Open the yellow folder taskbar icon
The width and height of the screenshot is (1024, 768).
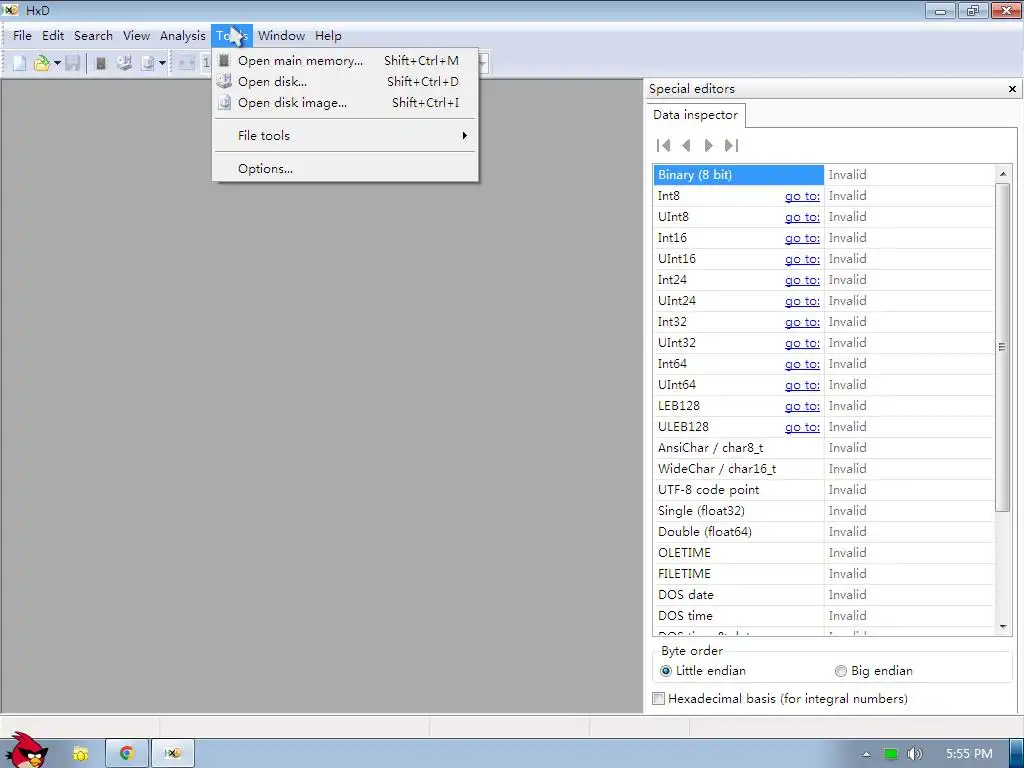coord(80,754)
